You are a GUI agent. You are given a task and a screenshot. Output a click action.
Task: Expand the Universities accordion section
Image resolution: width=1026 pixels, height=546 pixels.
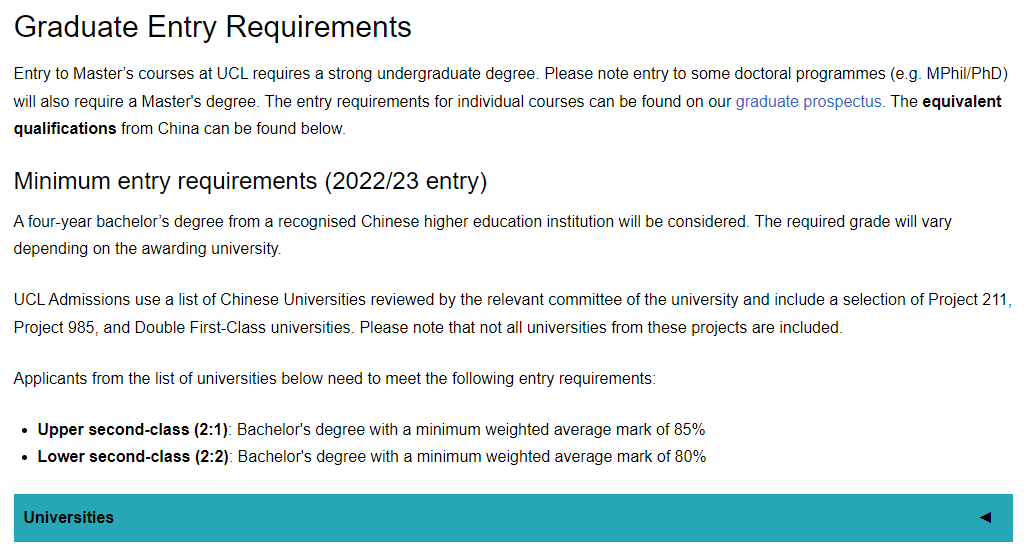click(512, 517)
